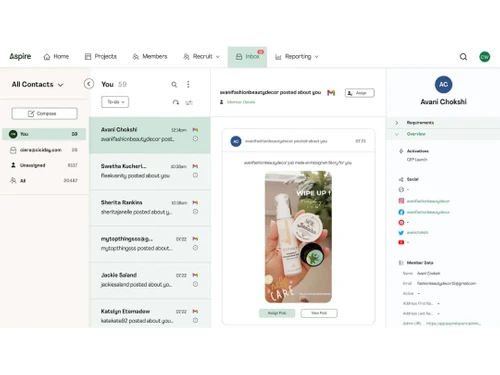This screenshot has height=375, width=500.
Task: Expand the Requirements section
Action: tap(443, 123)
